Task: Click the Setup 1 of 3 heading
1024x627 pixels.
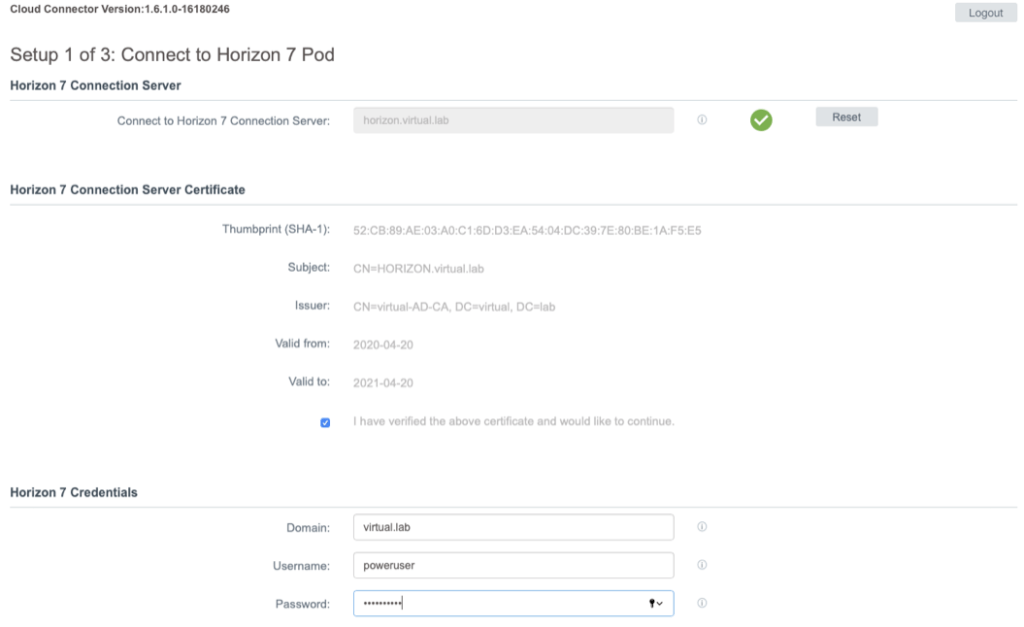Action: tap(171, 55)
